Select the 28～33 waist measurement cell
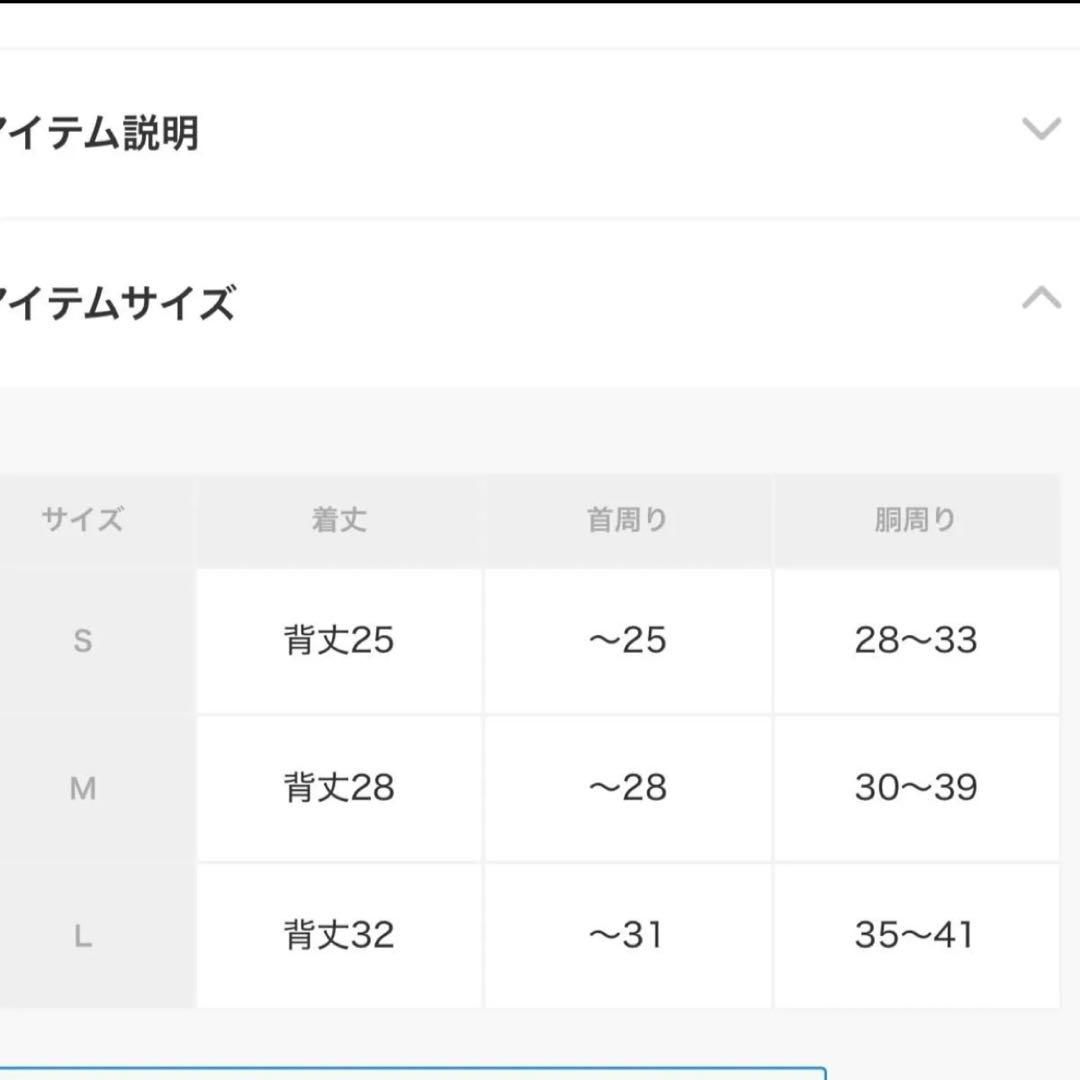The height and width of the screenshot is (1080, 1080). click(917, 642)
